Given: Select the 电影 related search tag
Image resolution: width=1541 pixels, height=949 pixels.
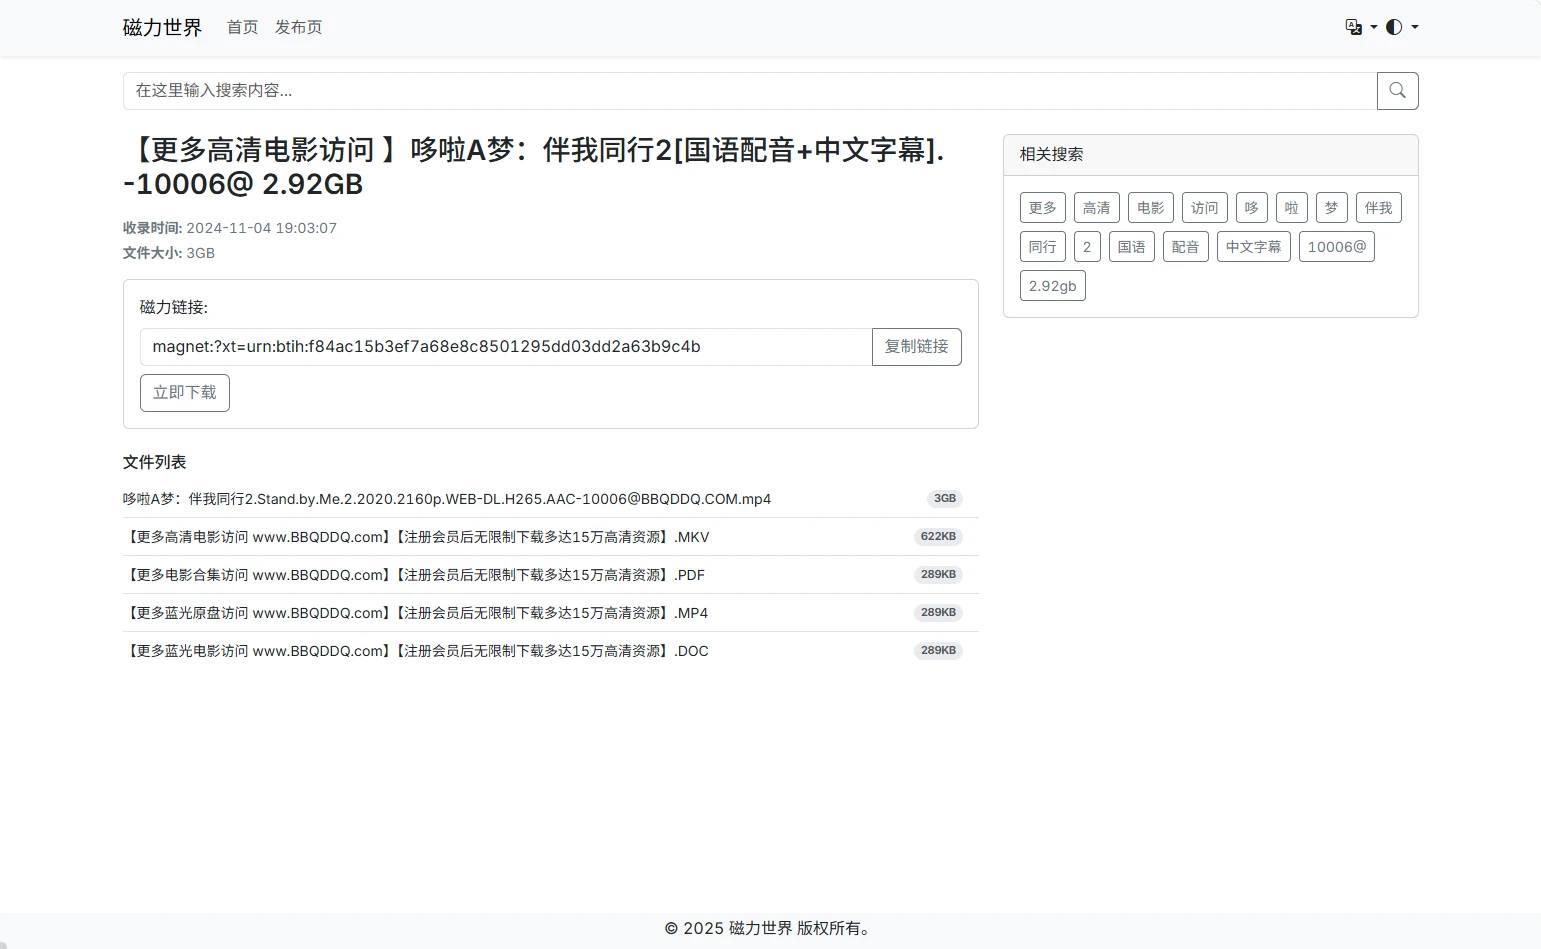Looking at the screenshot, I should tap(1150, 208).
